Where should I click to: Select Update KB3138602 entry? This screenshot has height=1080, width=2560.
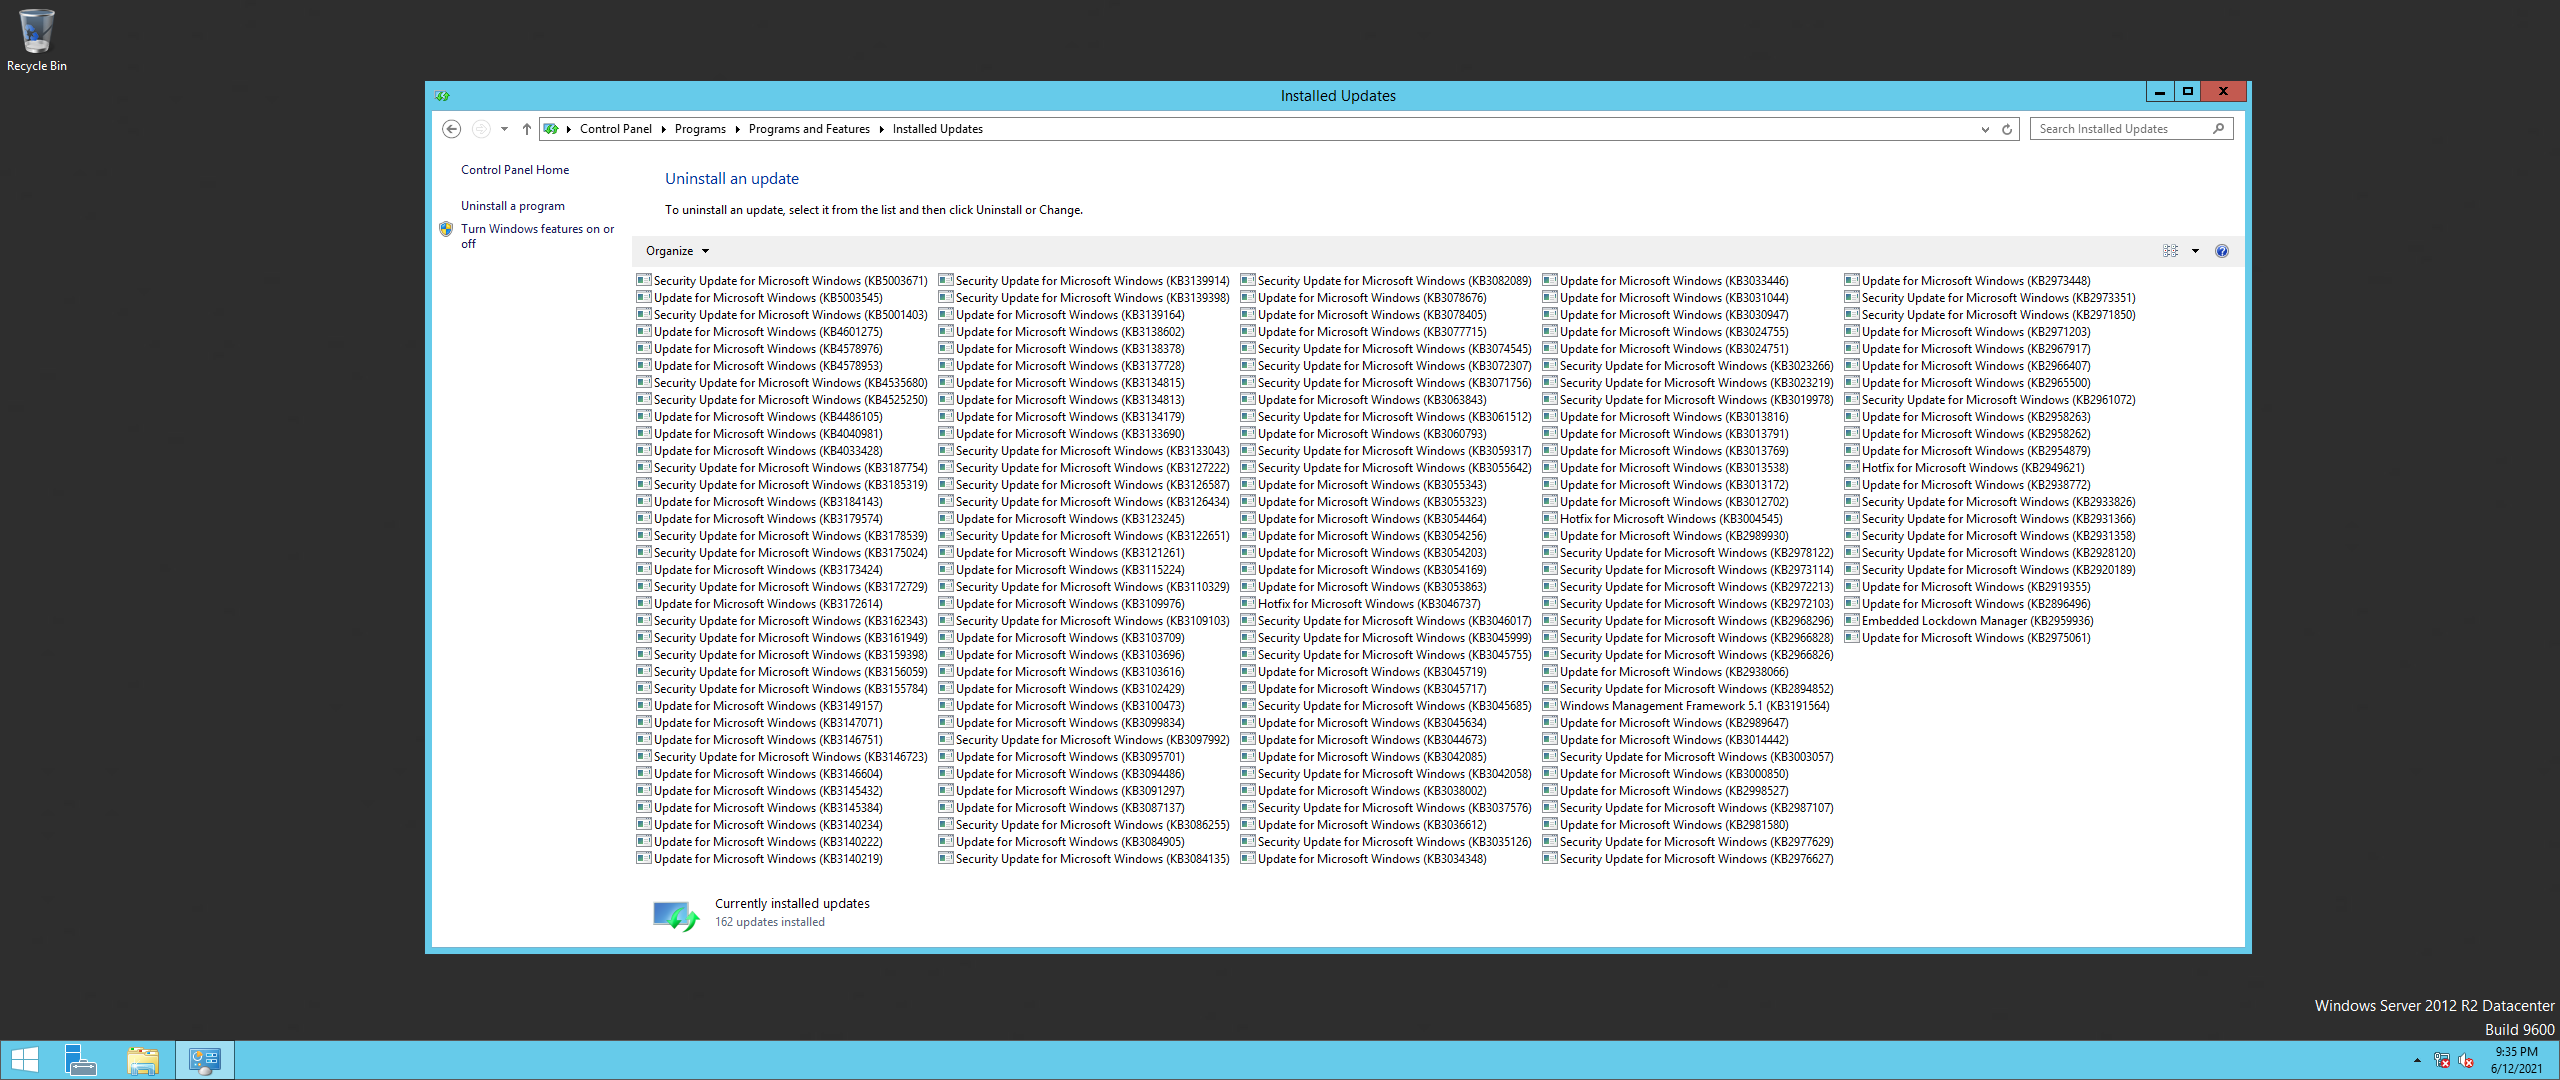pos(1062,332)
